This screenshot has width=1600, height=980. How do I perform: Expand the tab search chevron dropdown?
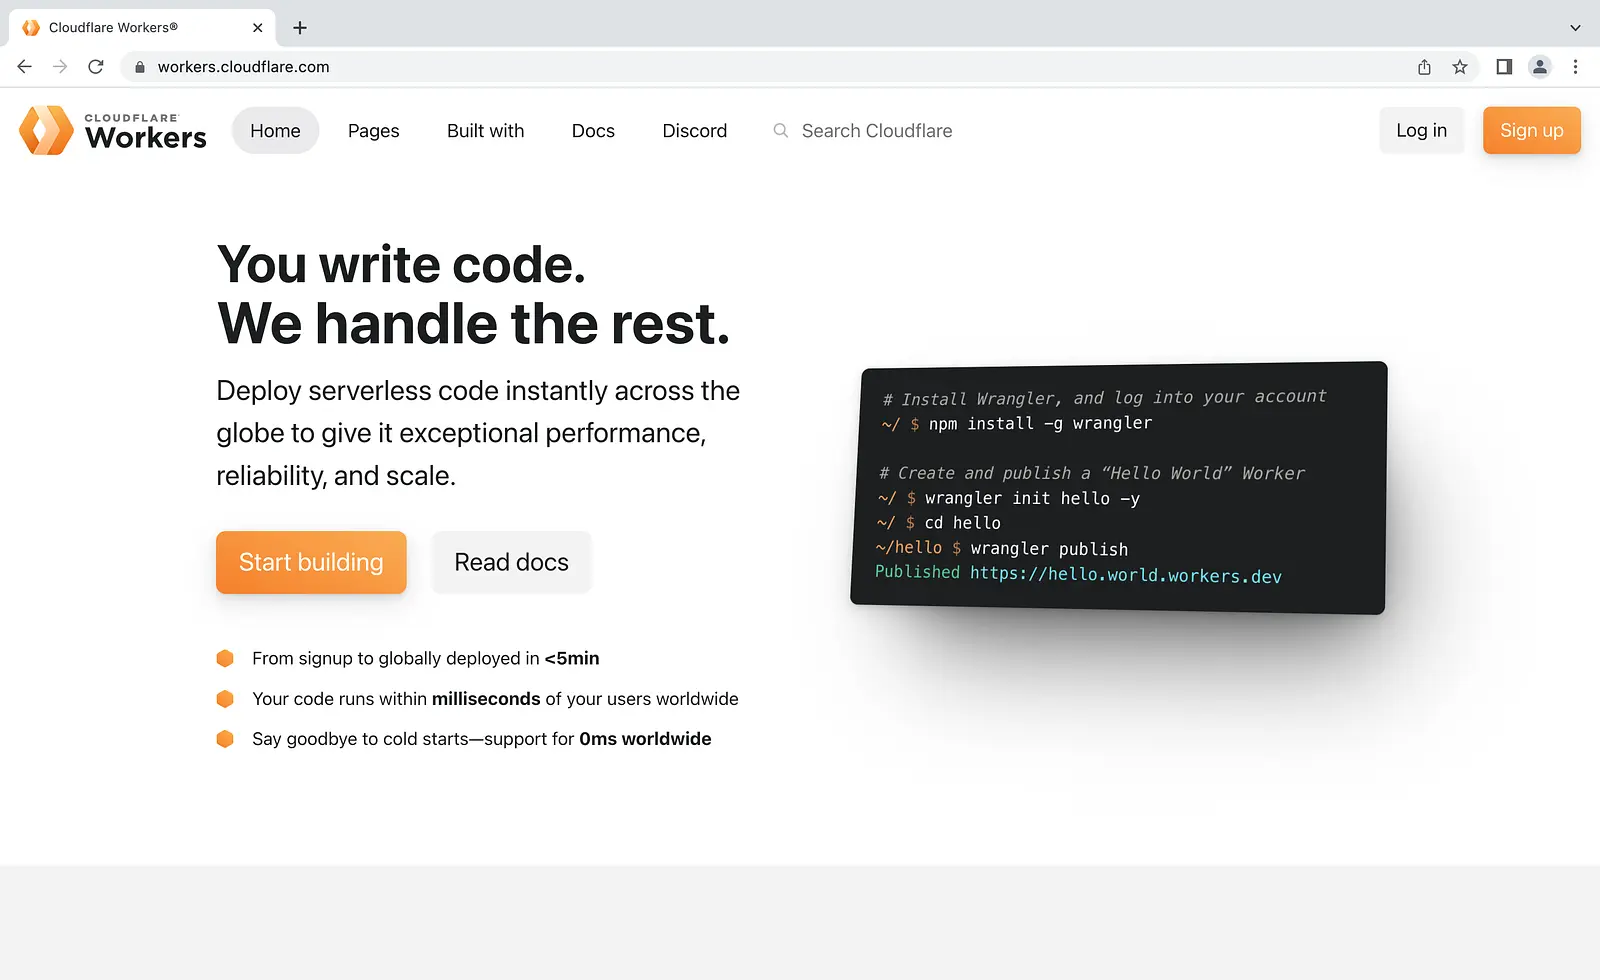1575,28
